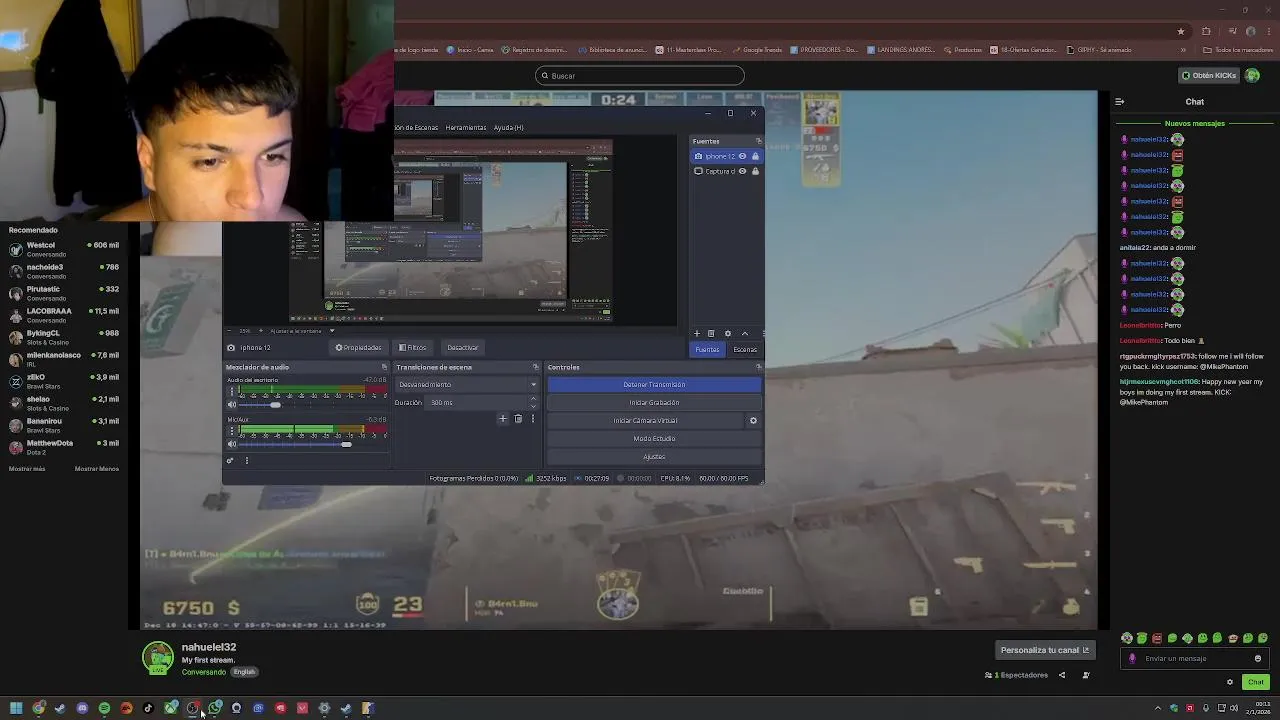The image size is (1280, 720).
Task: Open Mic/Aux channel options dots
Action: [232, 430]
